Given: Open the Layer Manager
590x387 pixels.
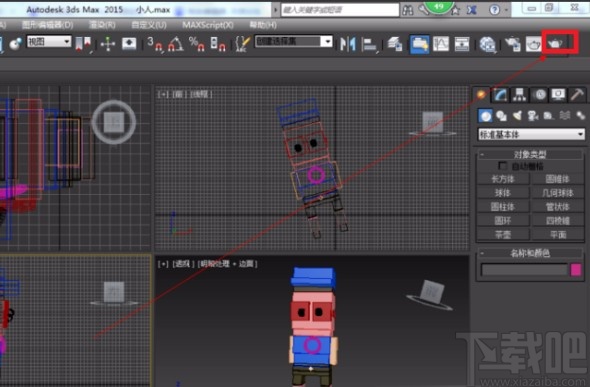Looking at the screenshot, I should (x=395, y=44).
